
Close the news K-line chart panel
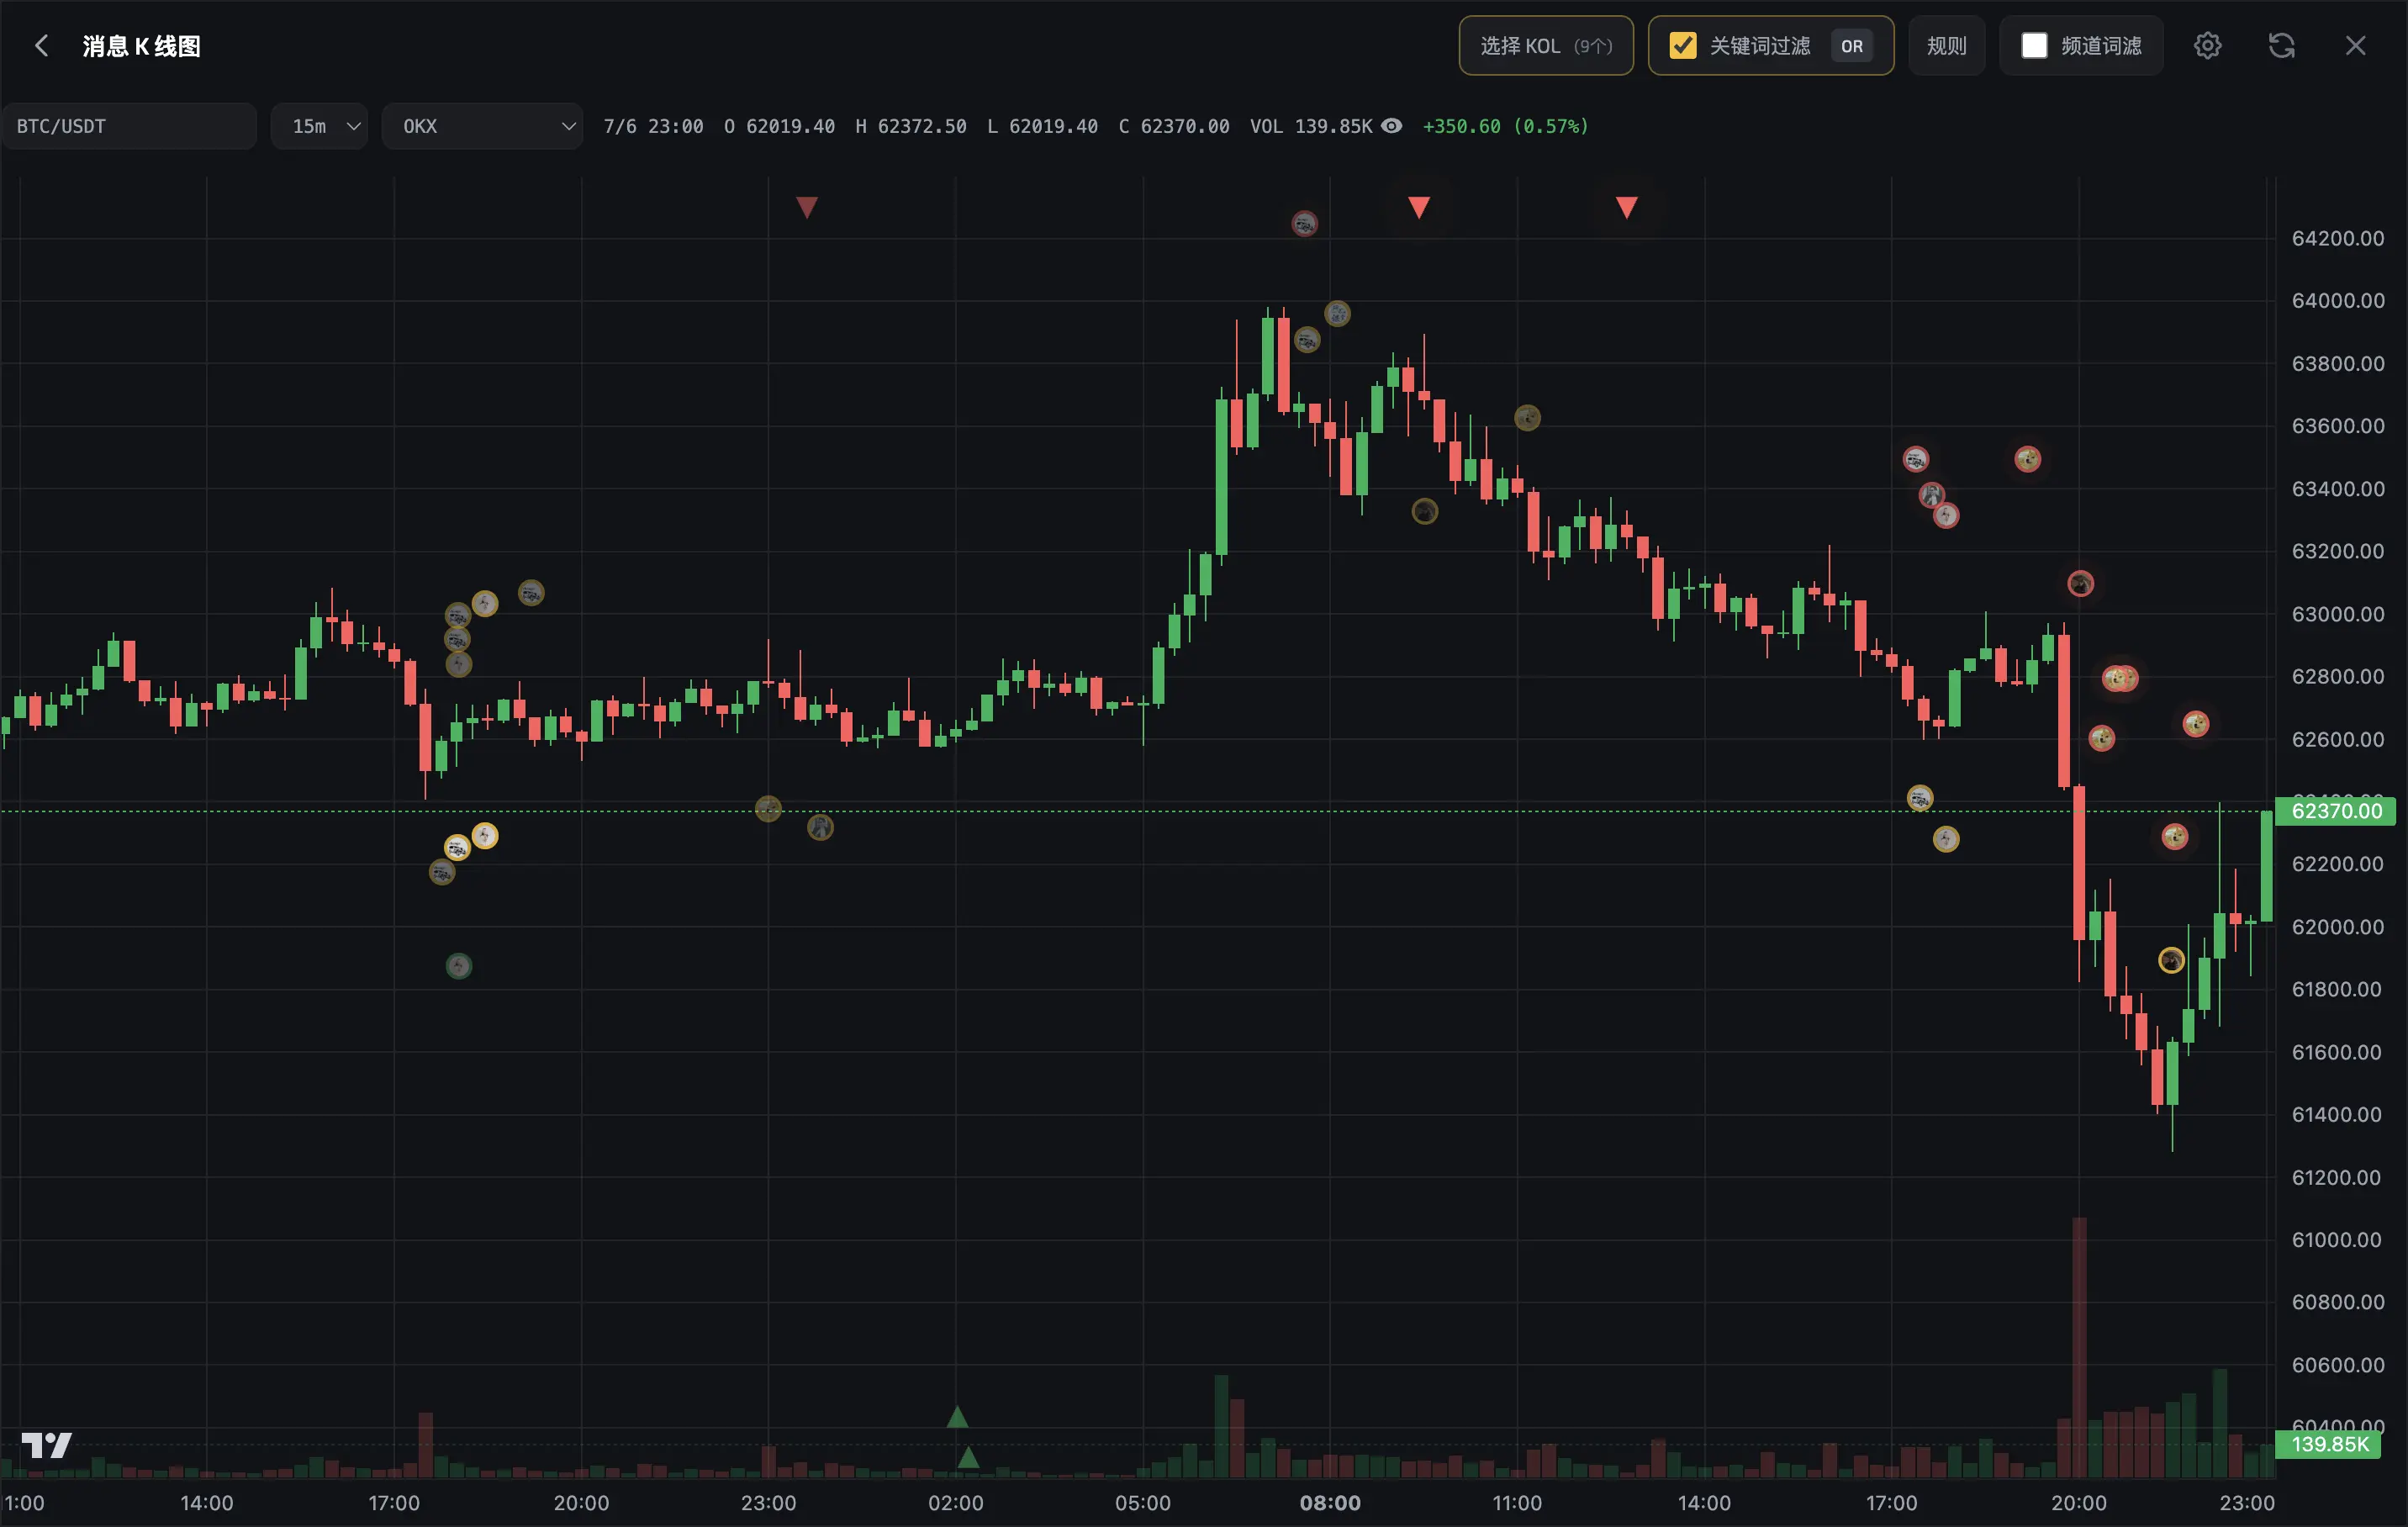coord(2355,45)
